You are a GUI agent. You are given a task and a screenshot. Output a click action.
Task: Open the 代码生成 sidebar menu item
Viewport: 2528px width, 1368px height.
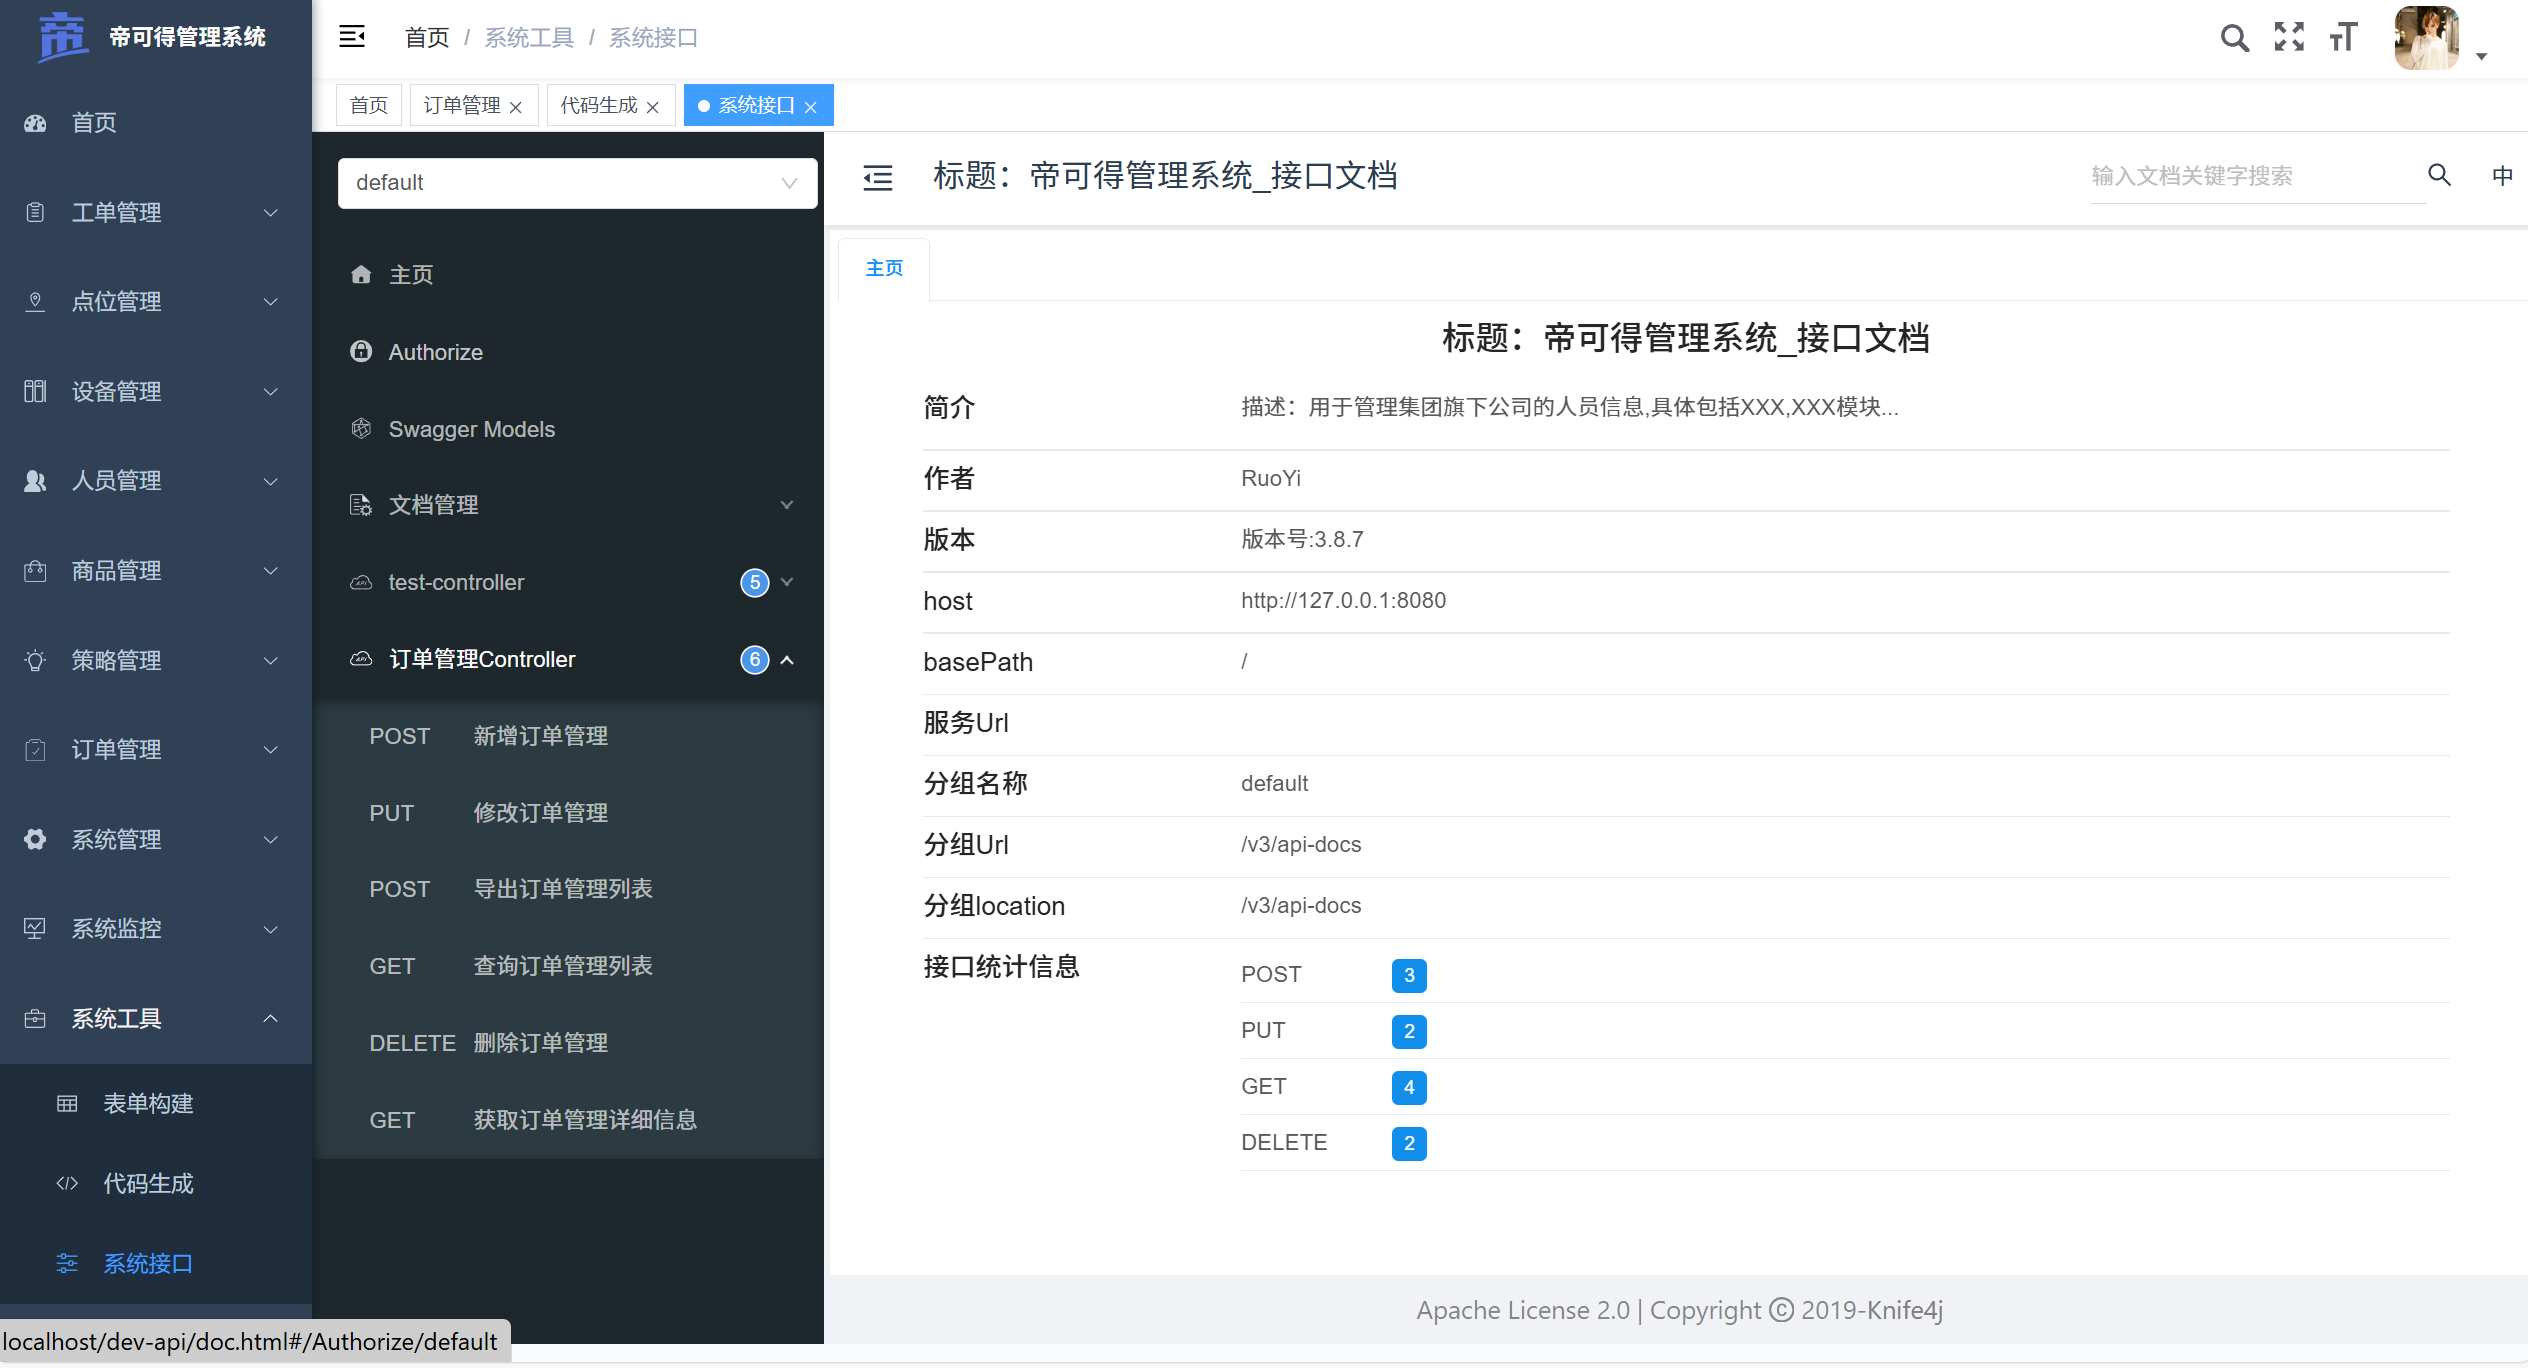click(156, 1184)
